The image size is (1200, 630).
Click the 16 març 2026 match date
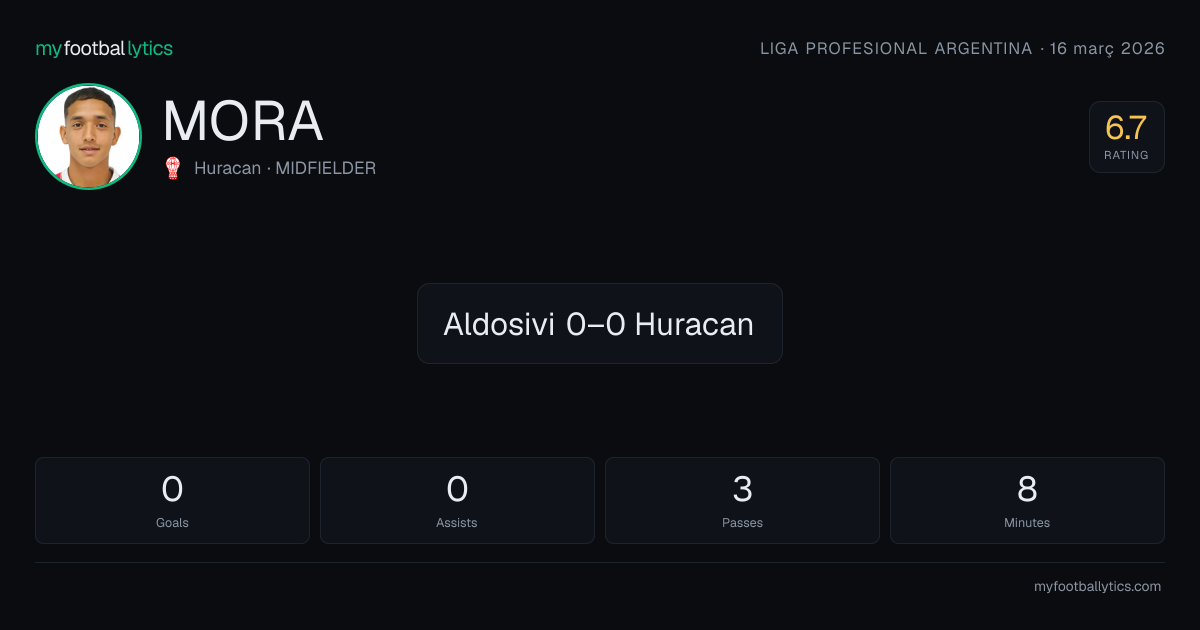pyautogui.click(x=1107, y=48)
